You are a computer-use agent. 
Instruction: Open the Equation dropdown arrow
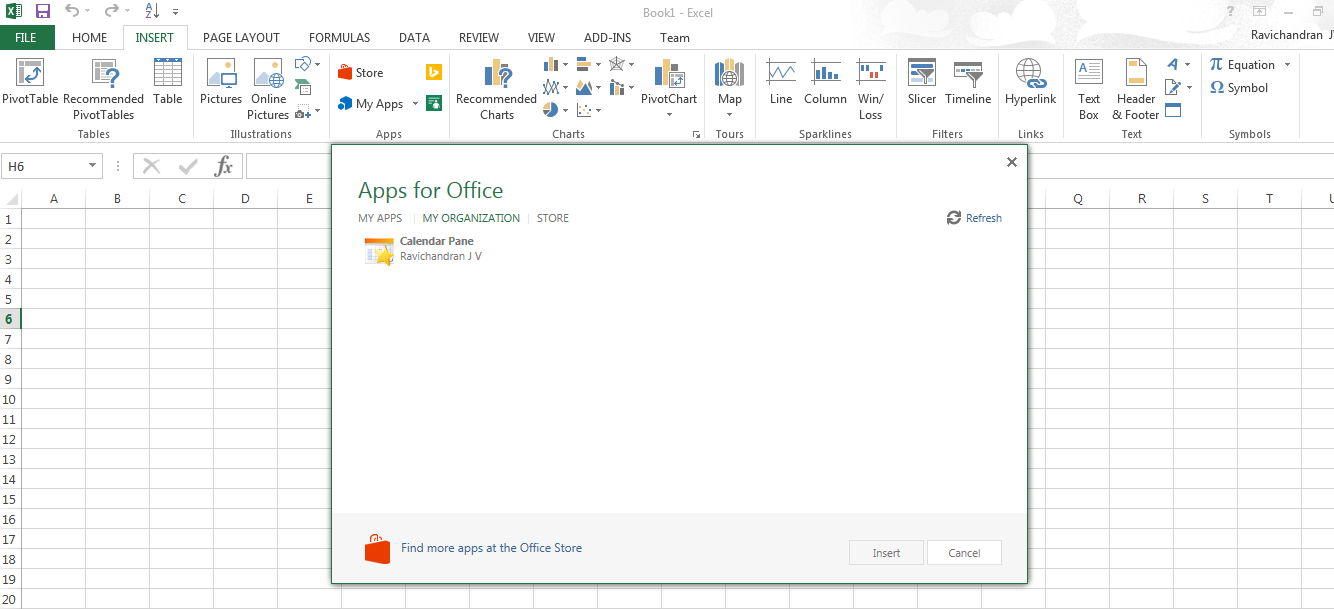point(1287,65)
